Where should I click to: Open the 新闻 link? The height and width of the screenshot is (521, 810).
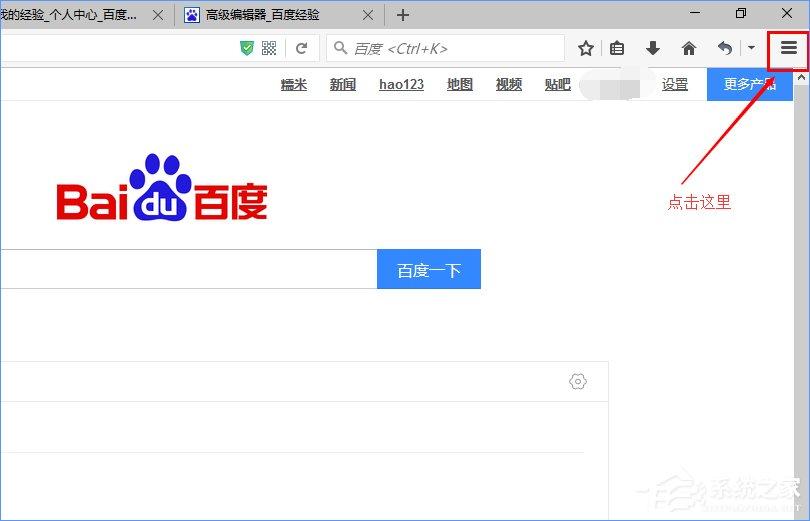tap(342, 84)
